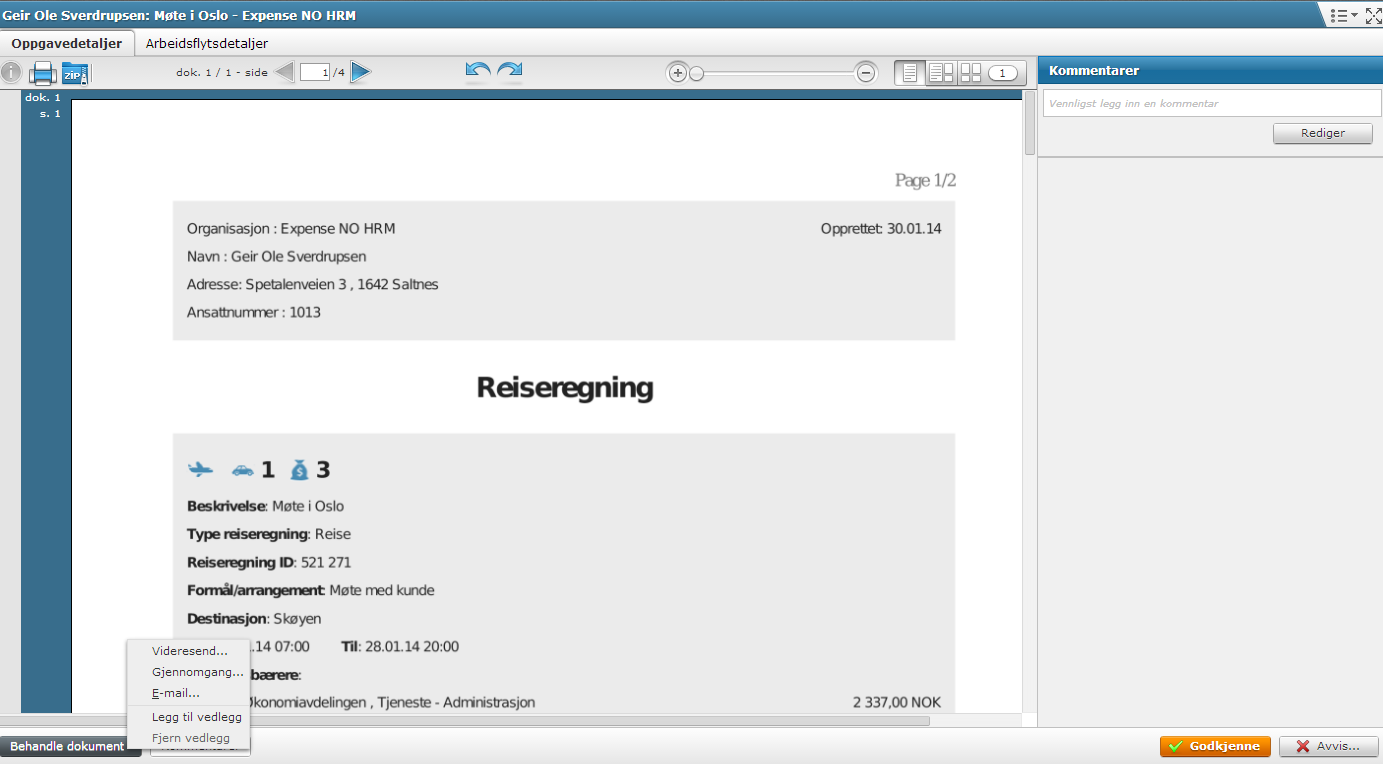The image size is (1383, 764).
Task: Select Gjennomgang... from the menu
Action: click(198, 672)
